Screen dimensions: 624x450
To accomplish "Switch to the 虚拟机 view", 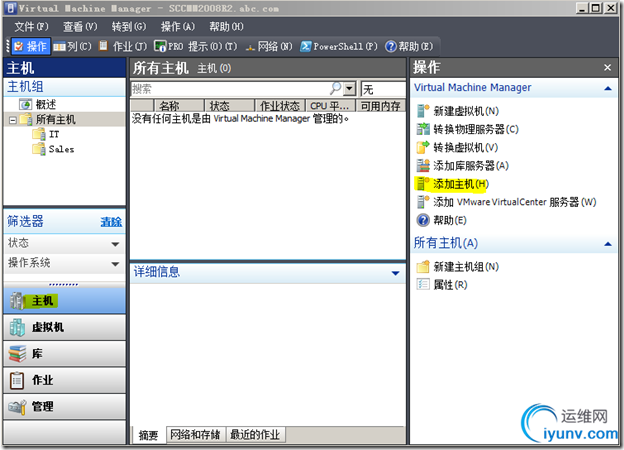I will pos(64,327).
